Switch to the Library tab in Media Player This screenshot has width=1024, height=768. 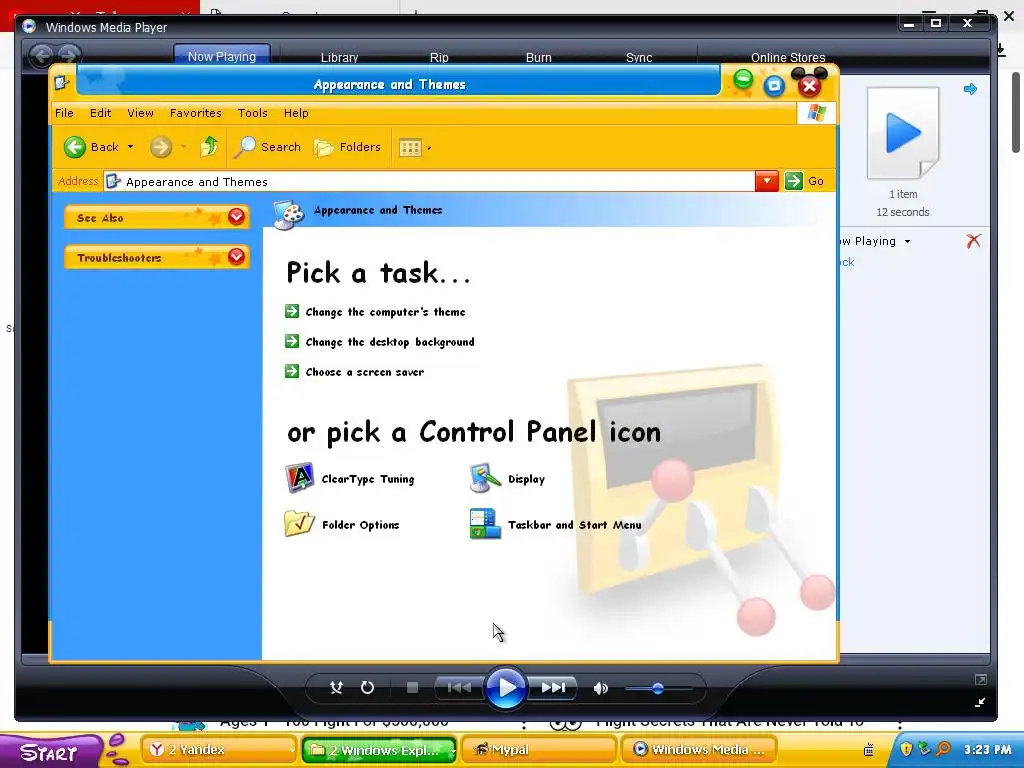coord(340,57)
